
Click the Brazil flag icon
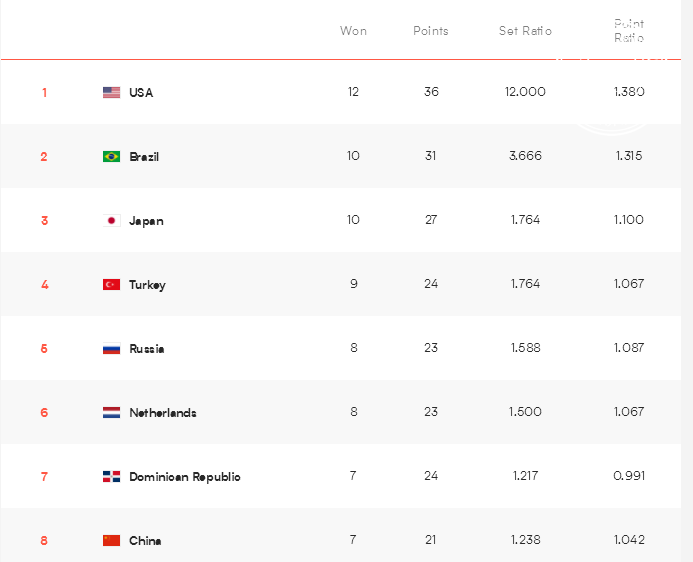click(x=111, y=156)
